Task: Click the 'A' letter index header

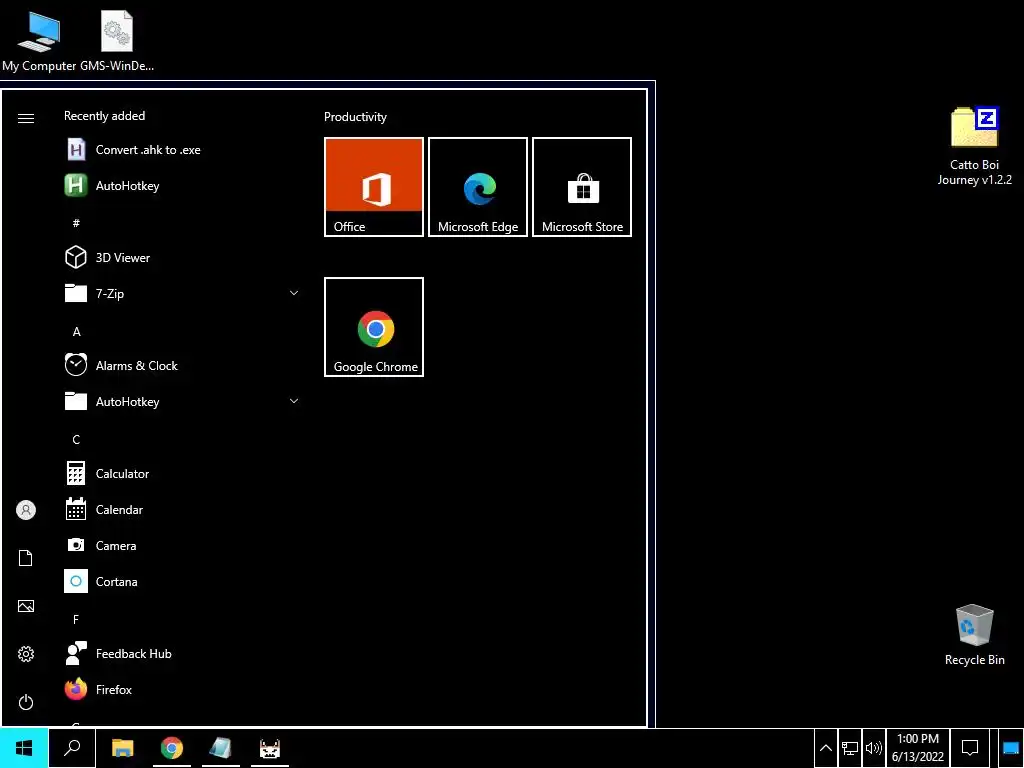Action: coord(76,332)
